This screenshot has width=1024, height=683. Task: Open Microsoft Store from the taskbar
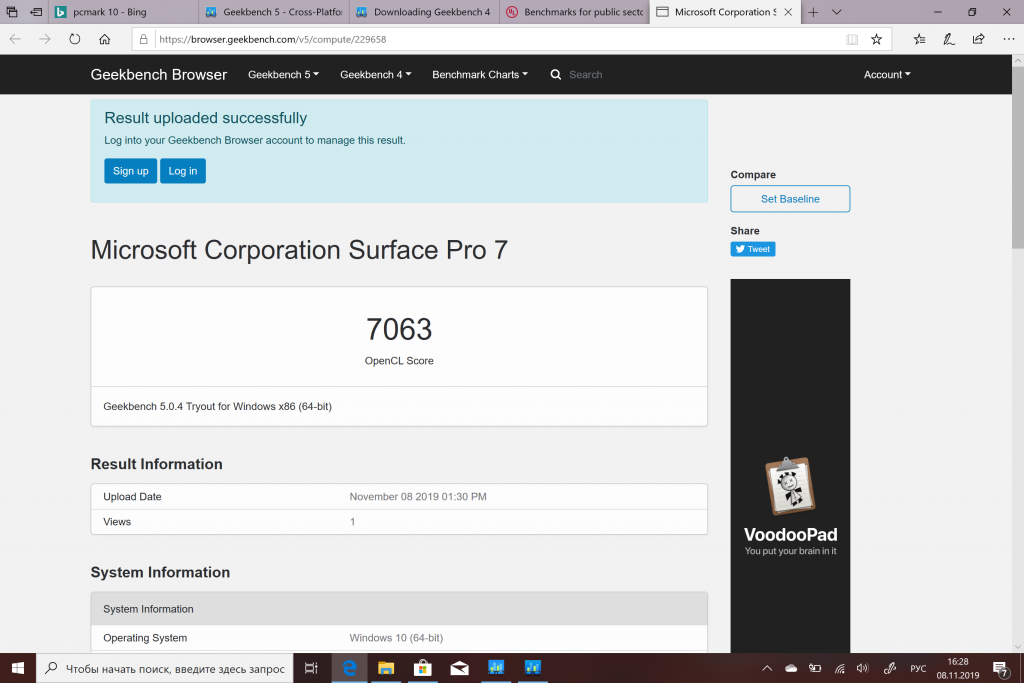422,667
